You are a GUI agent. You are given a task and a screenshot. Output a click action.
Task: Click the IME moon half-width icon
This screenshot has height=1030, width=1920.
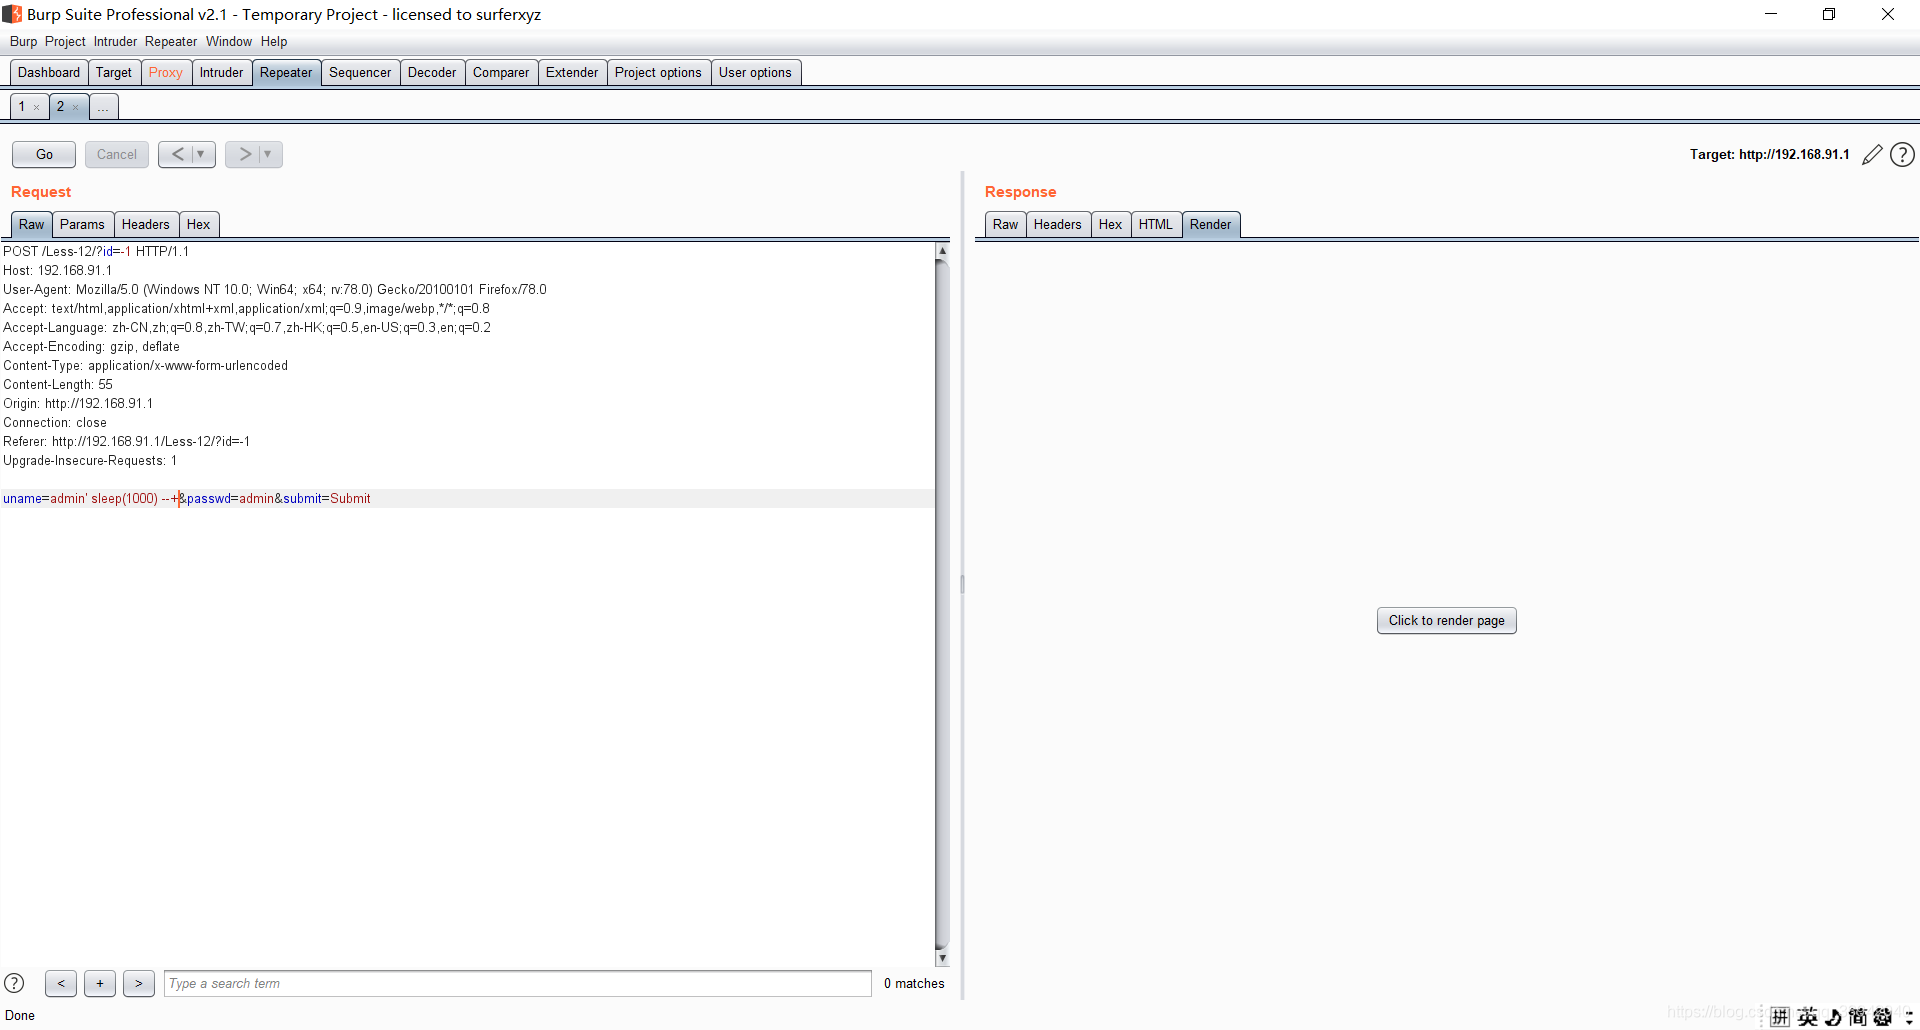click(1833, 1017)
